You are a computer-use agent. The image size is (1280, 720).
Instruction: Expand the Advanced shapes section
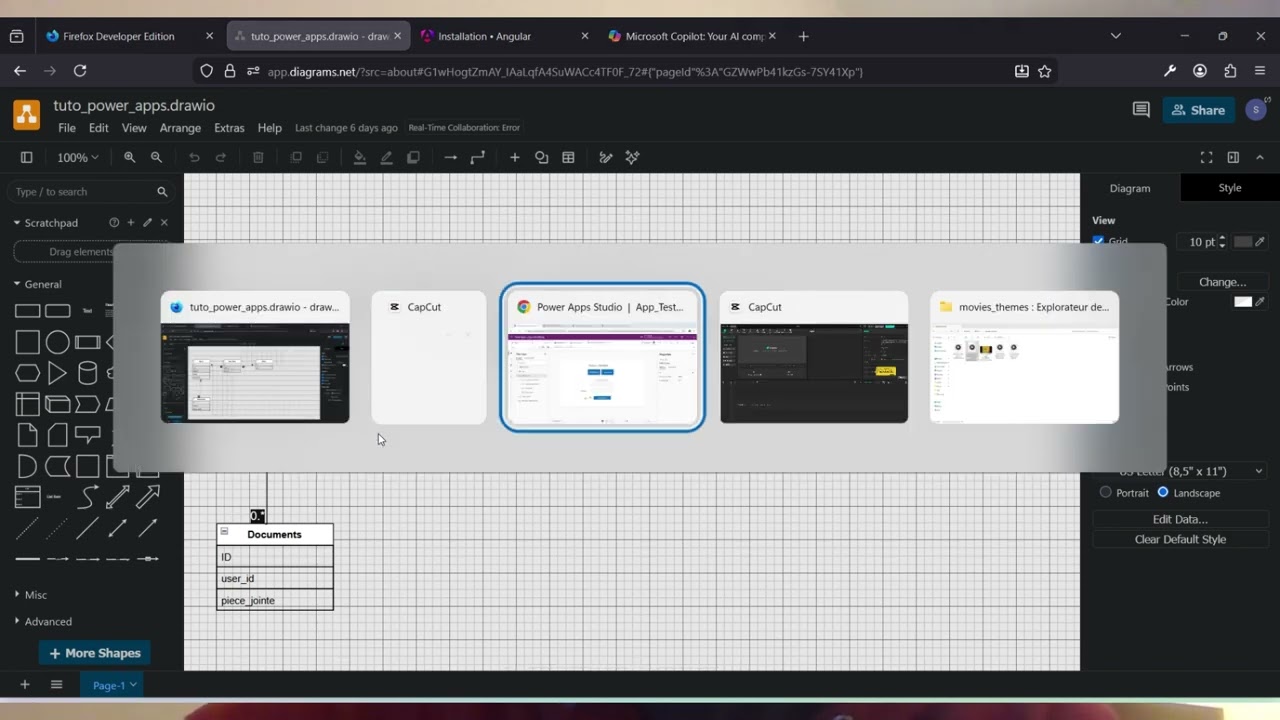(x=17, y=621)
